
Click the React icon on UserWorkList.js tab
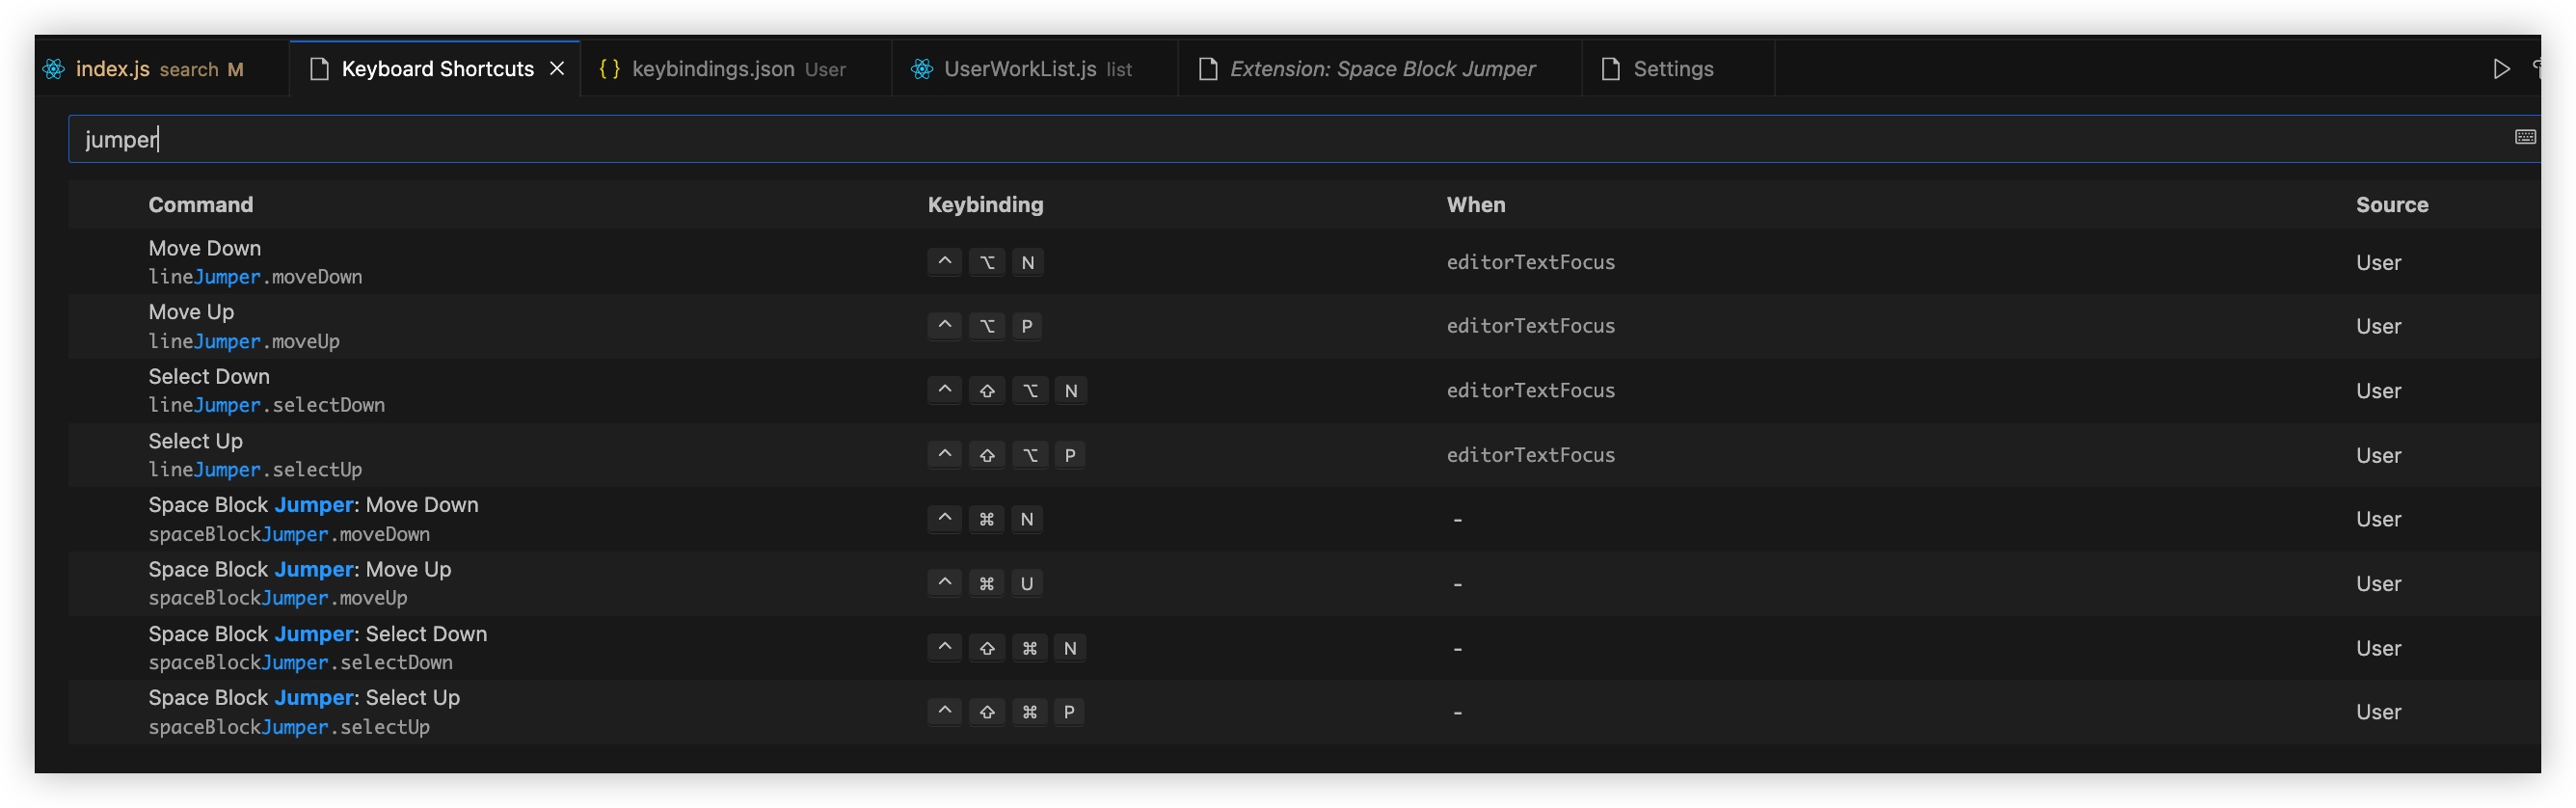(922, 69)
